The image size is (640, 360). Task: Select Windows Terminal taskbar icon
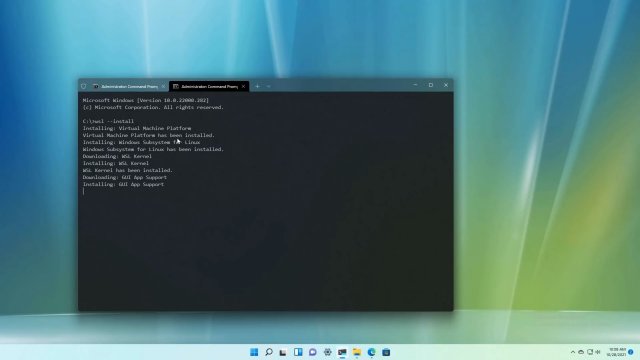342,352
